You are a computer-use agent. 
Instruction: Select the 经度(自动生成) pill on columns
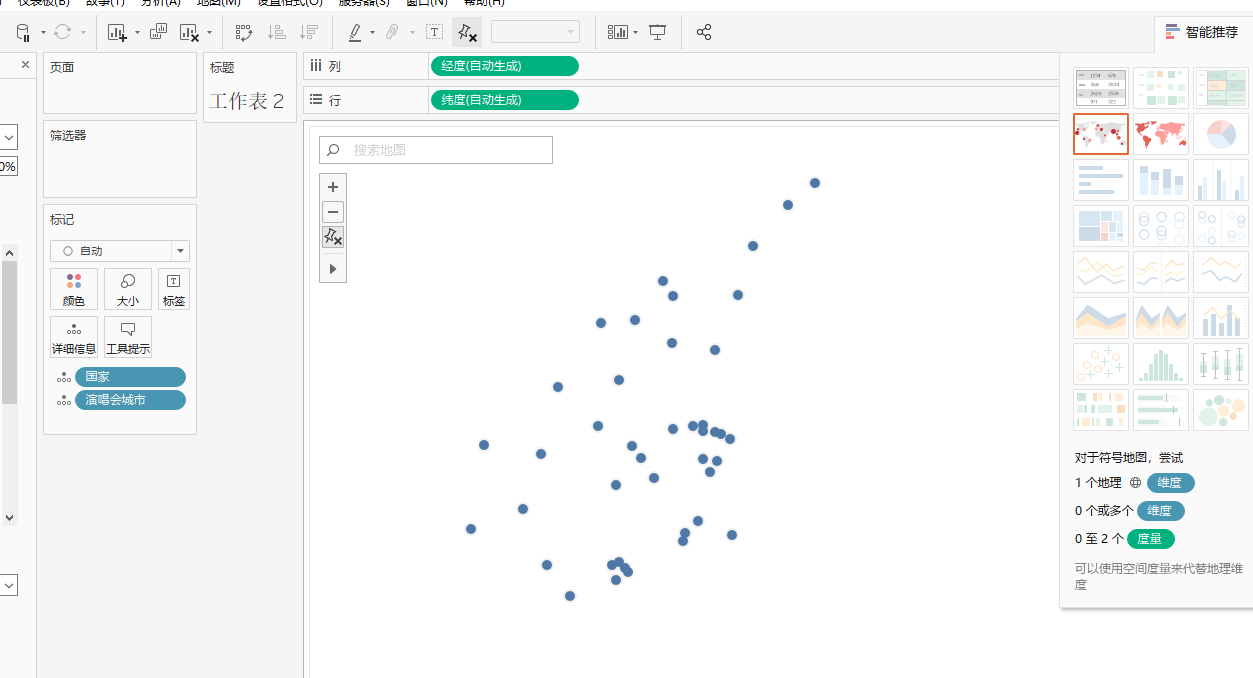[x=505, y=66]
